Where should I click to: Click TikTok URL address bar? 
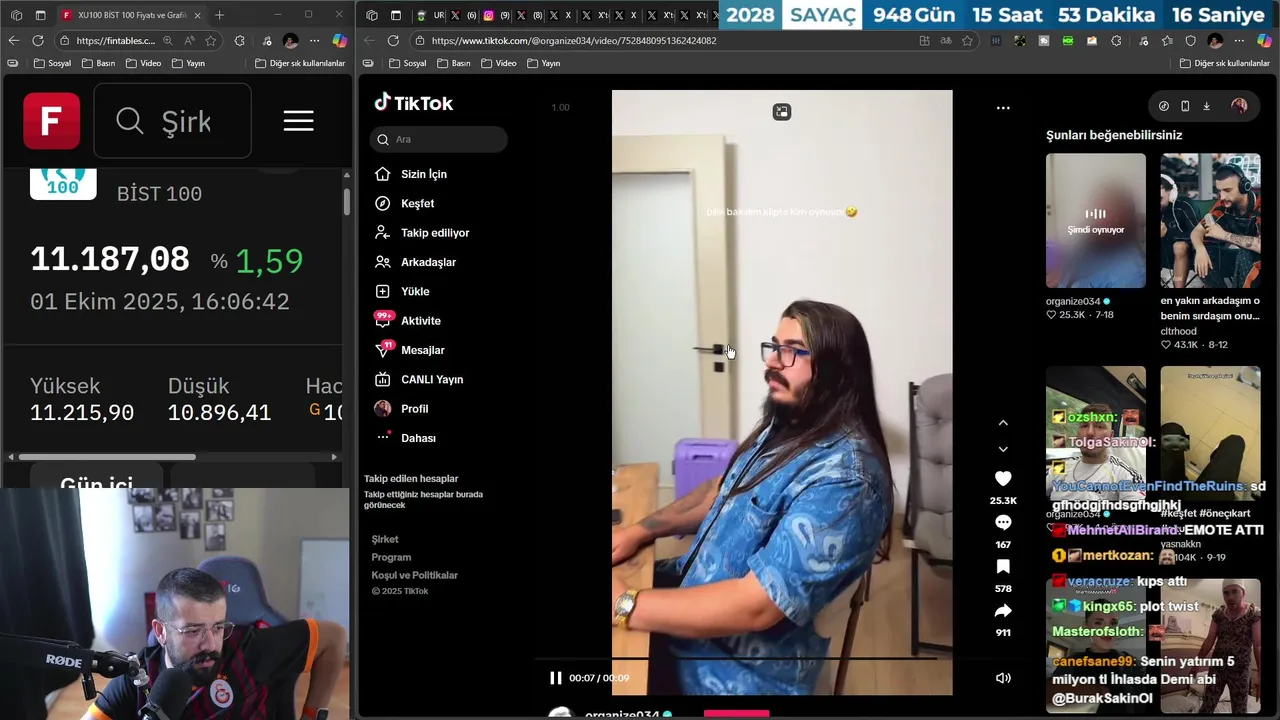tap(575, 41)
